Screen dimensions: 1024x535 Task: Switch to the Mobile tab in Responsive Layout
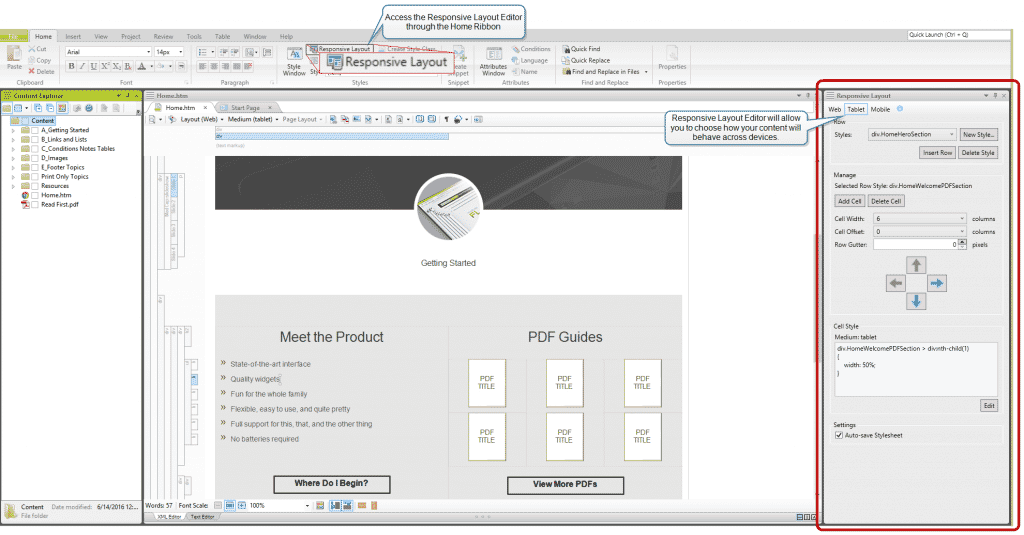click(x=880, y=109)
